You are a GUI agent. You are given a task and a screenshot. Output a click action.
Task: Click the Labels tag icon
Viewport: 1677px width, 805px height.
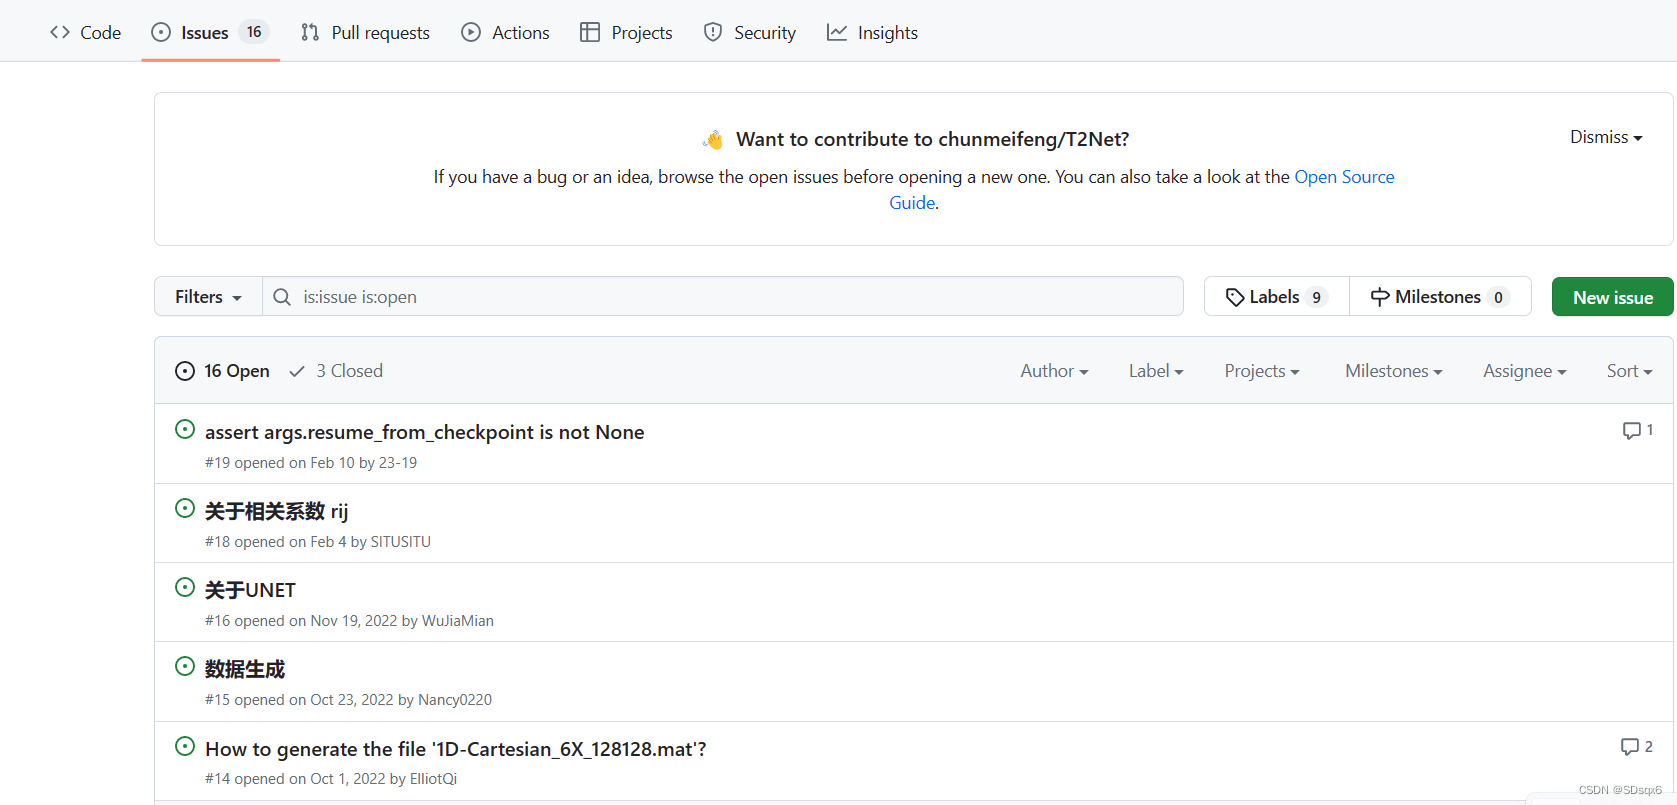(x=1235, y=297)
